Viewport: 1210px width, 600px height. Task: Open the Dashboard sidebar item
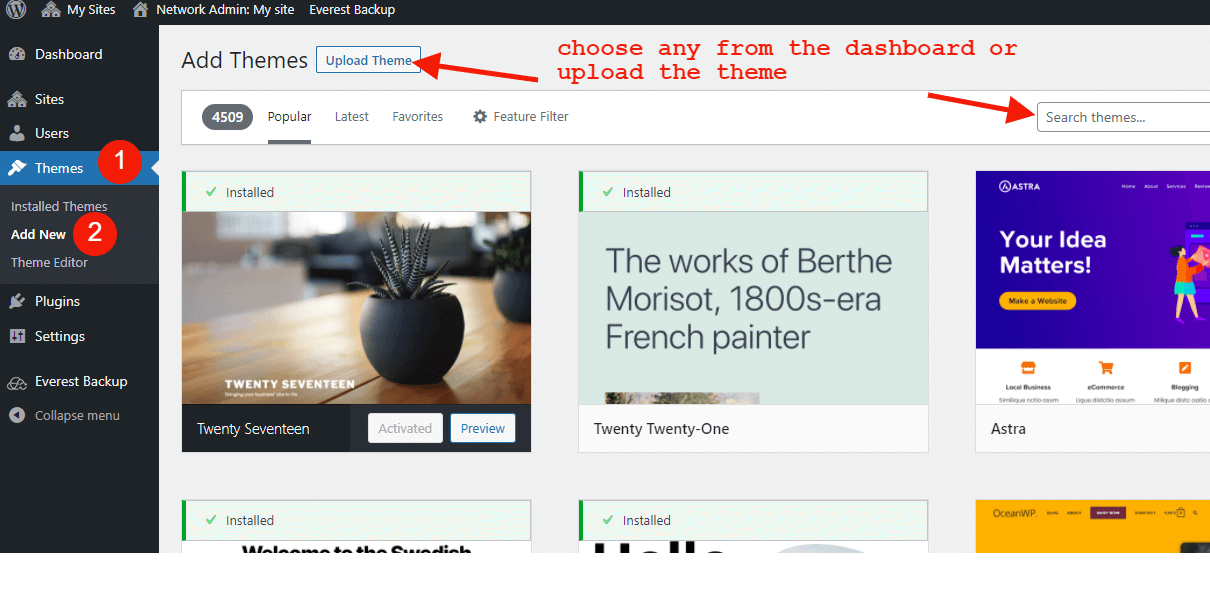[68, 54]
